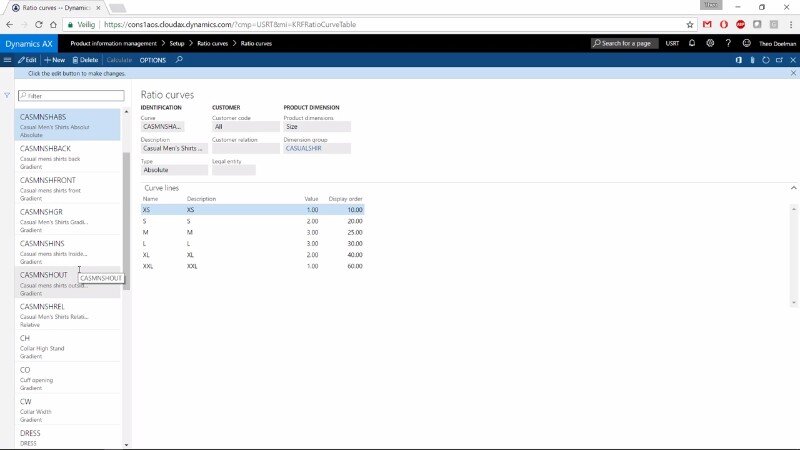
Task: Collapse the Curve lines section
Action: [x=793, y=187]
